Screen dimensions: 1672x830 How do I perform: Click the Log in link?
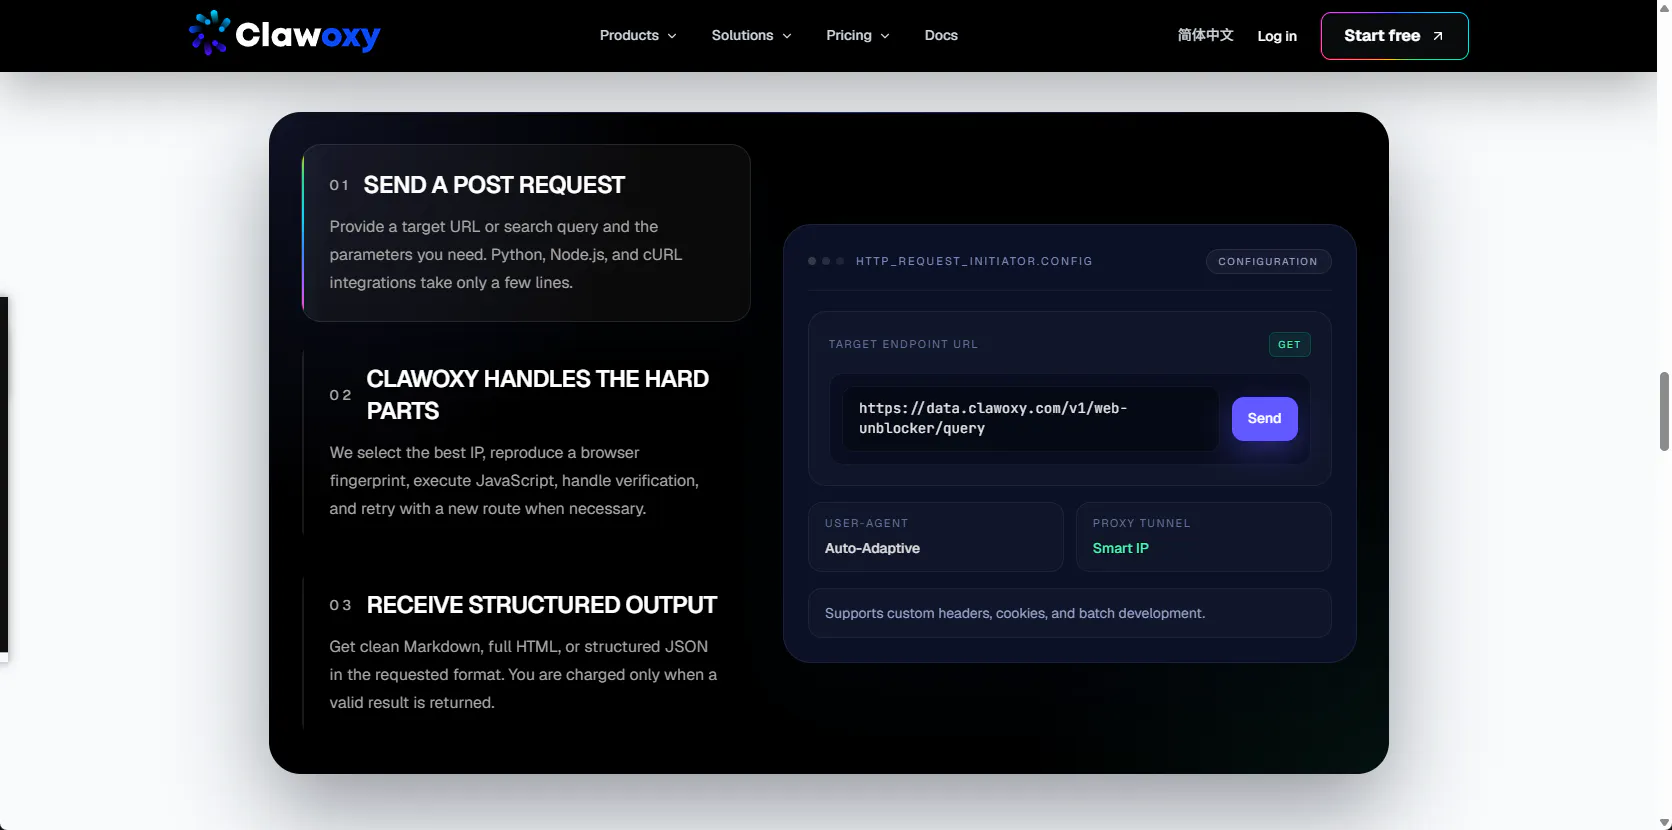[1277, 36]
